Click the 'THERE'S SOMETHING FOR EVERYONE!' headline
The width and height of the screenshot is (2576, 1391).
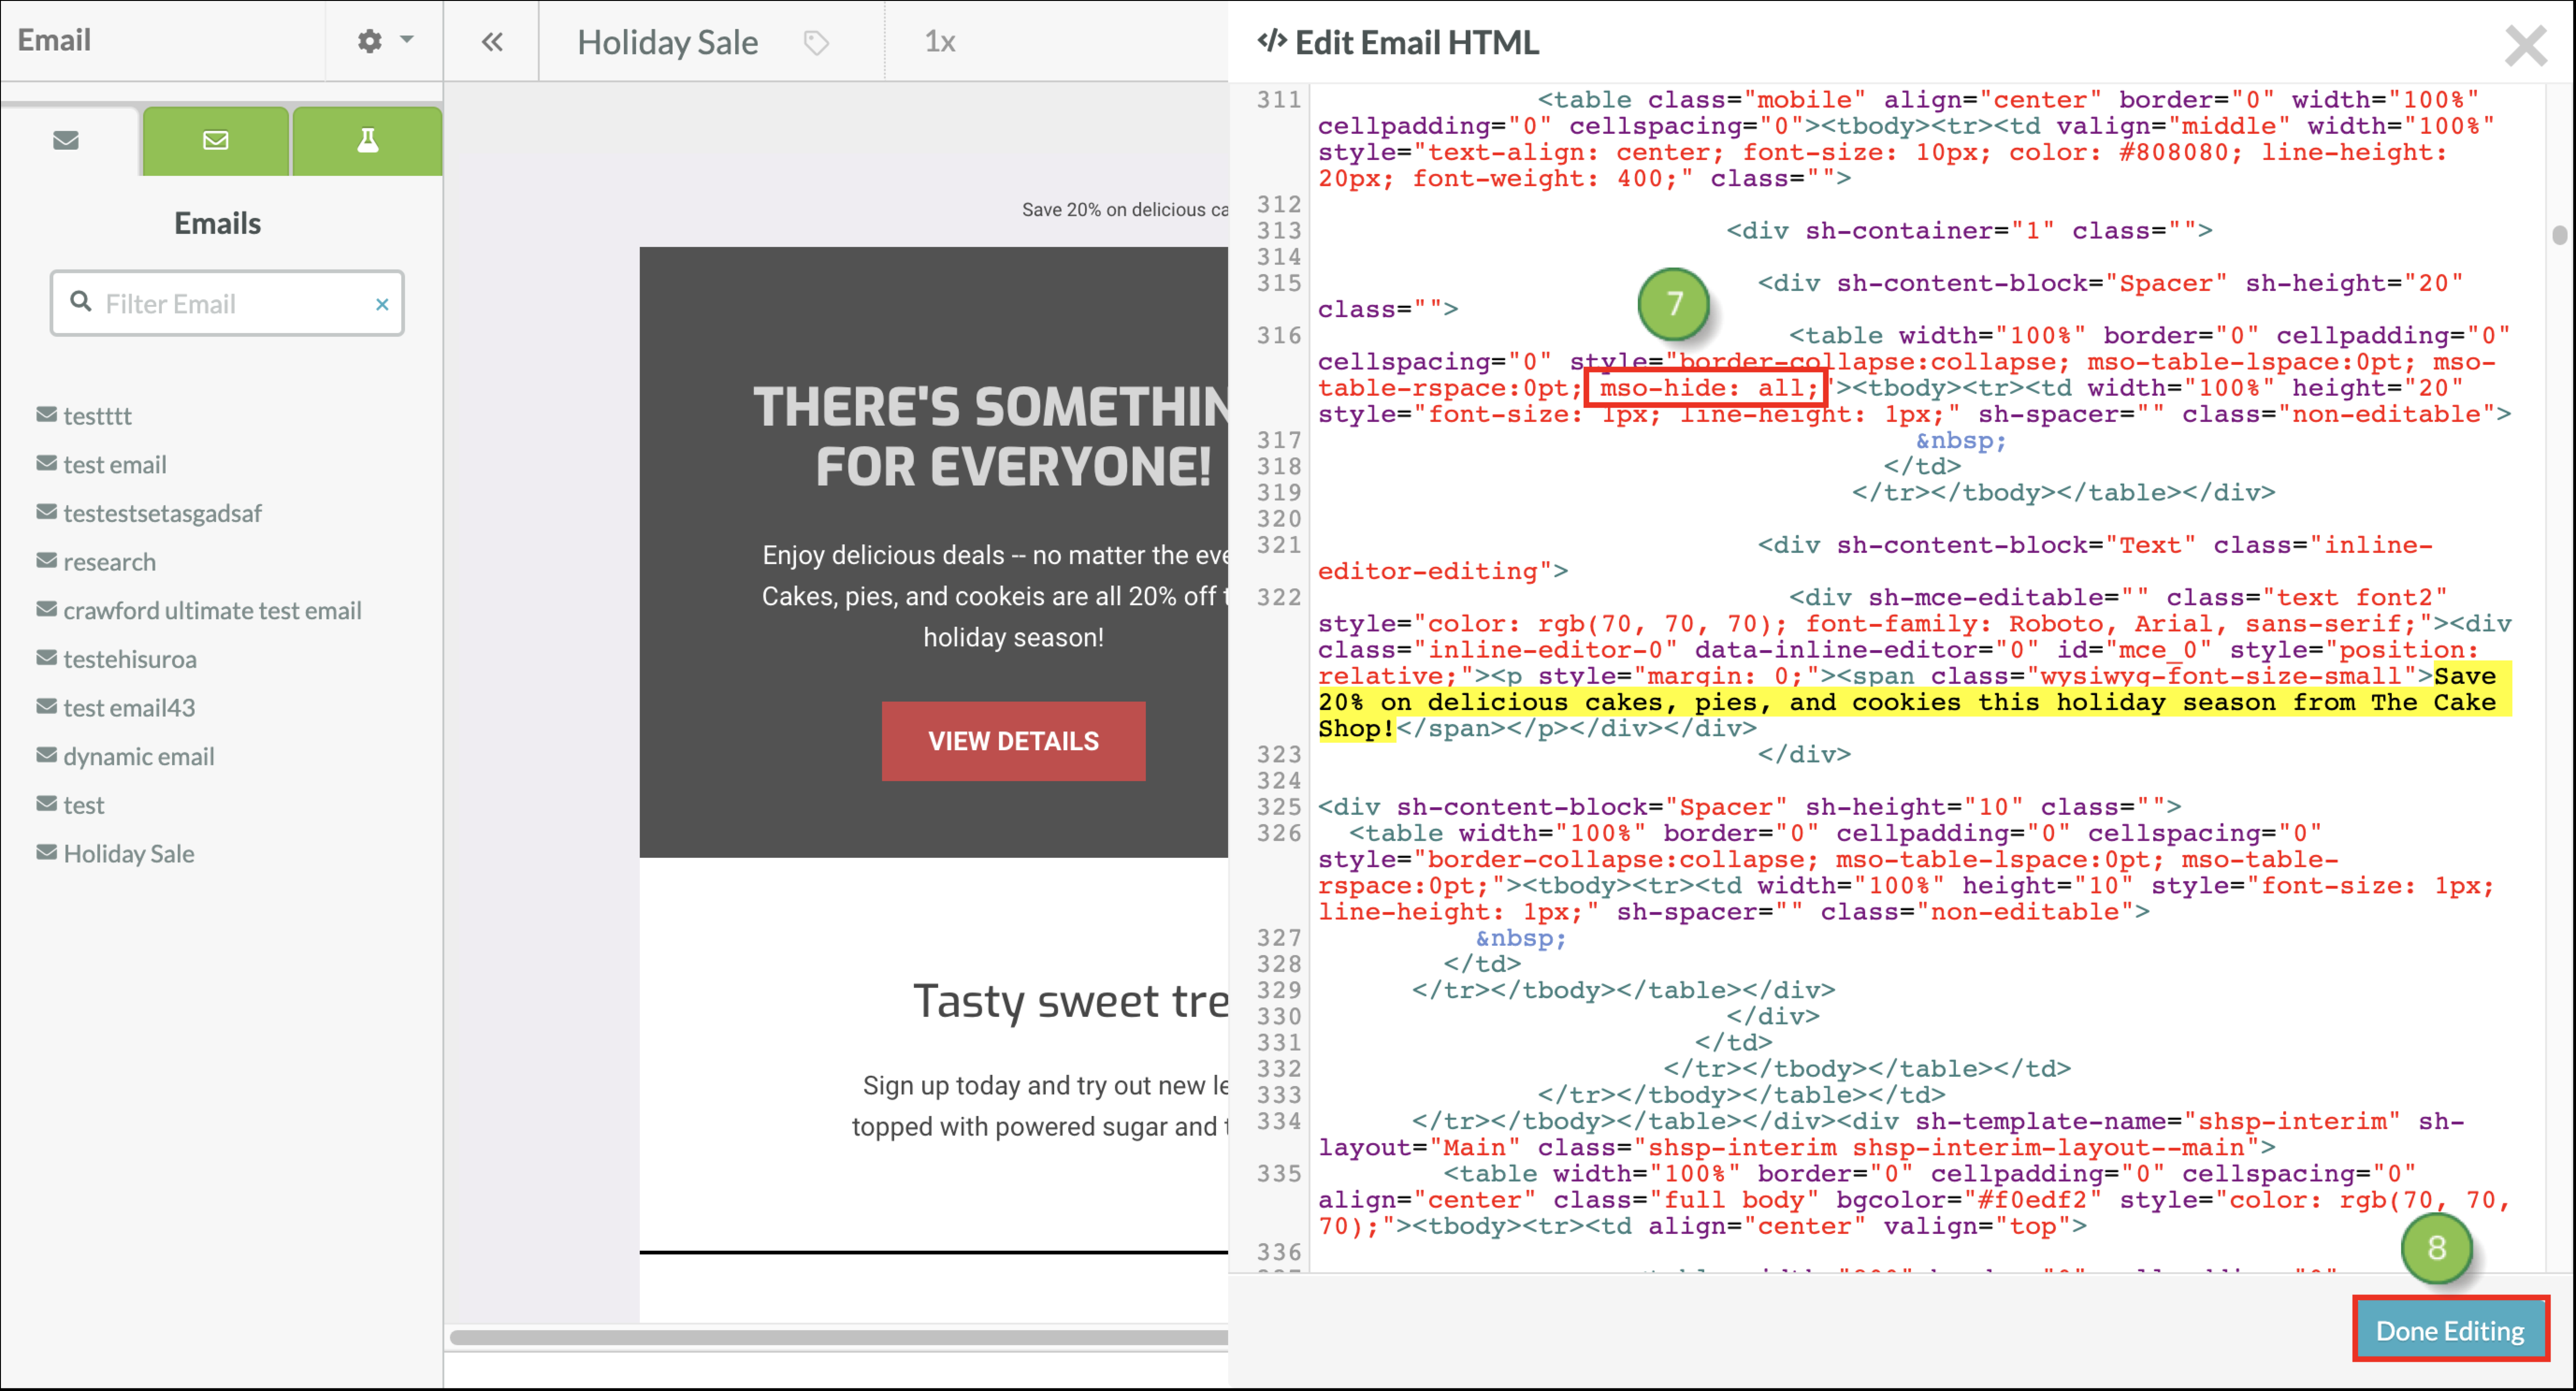(991, 437)
